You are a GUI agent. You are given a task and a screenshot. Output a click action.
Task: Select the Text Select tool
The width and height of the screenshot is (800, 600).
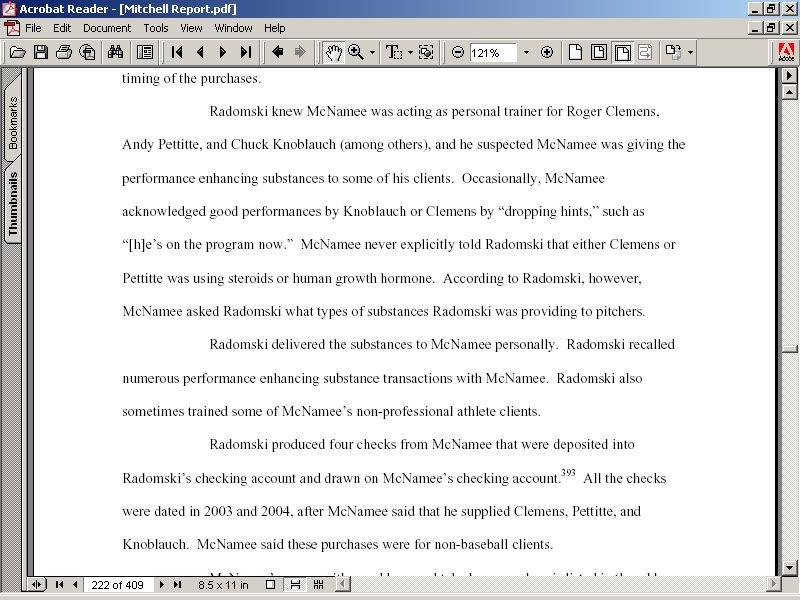click(393, 52)
